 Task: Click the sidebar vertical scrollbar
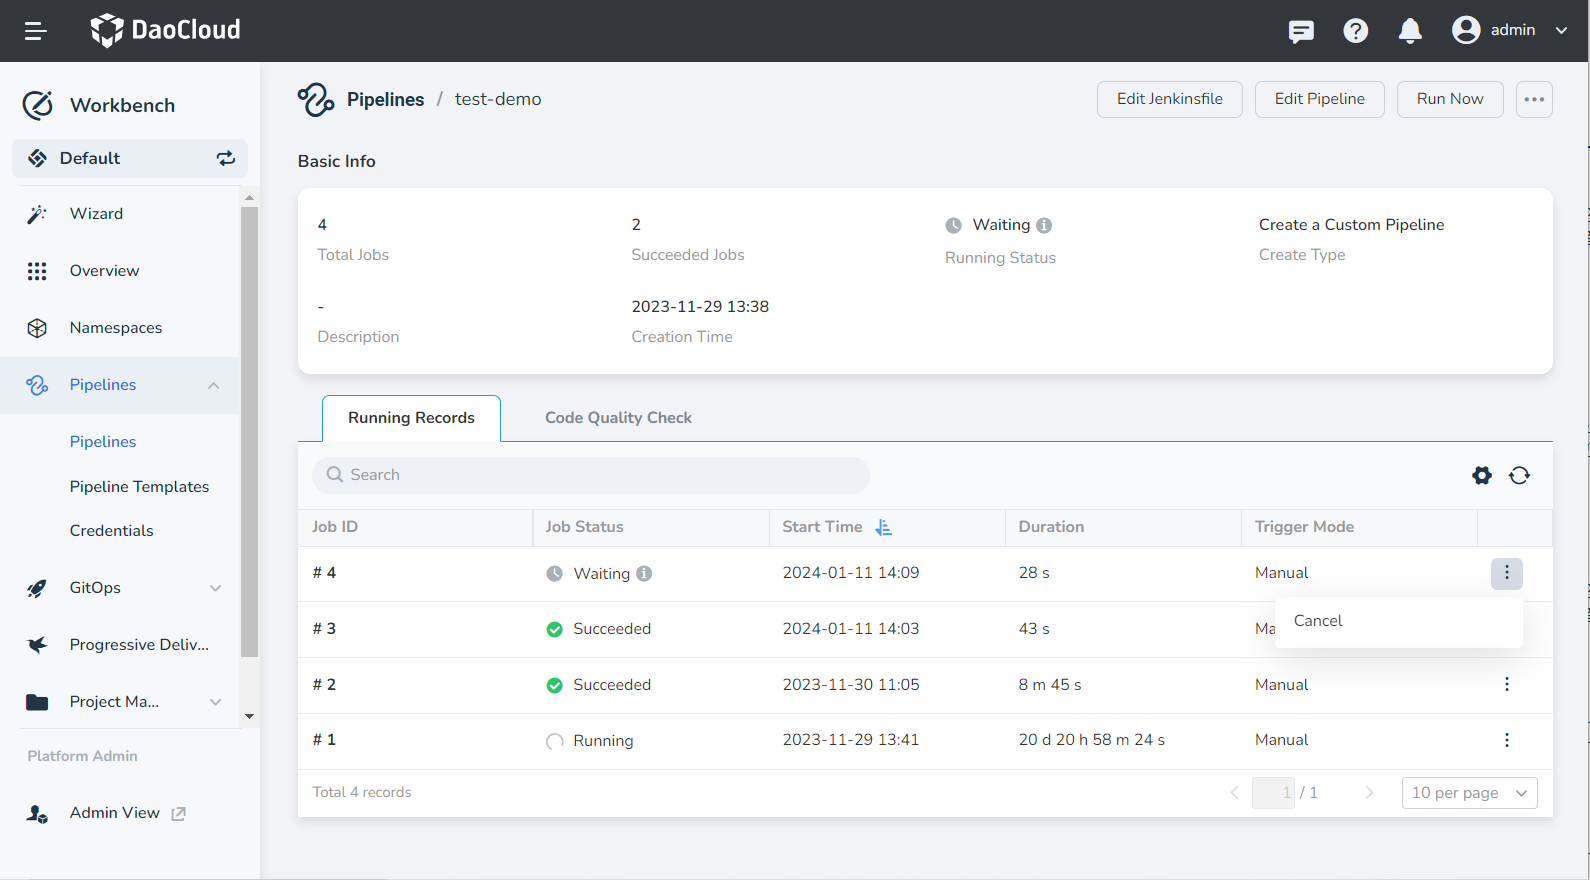(x=249, y=430)
